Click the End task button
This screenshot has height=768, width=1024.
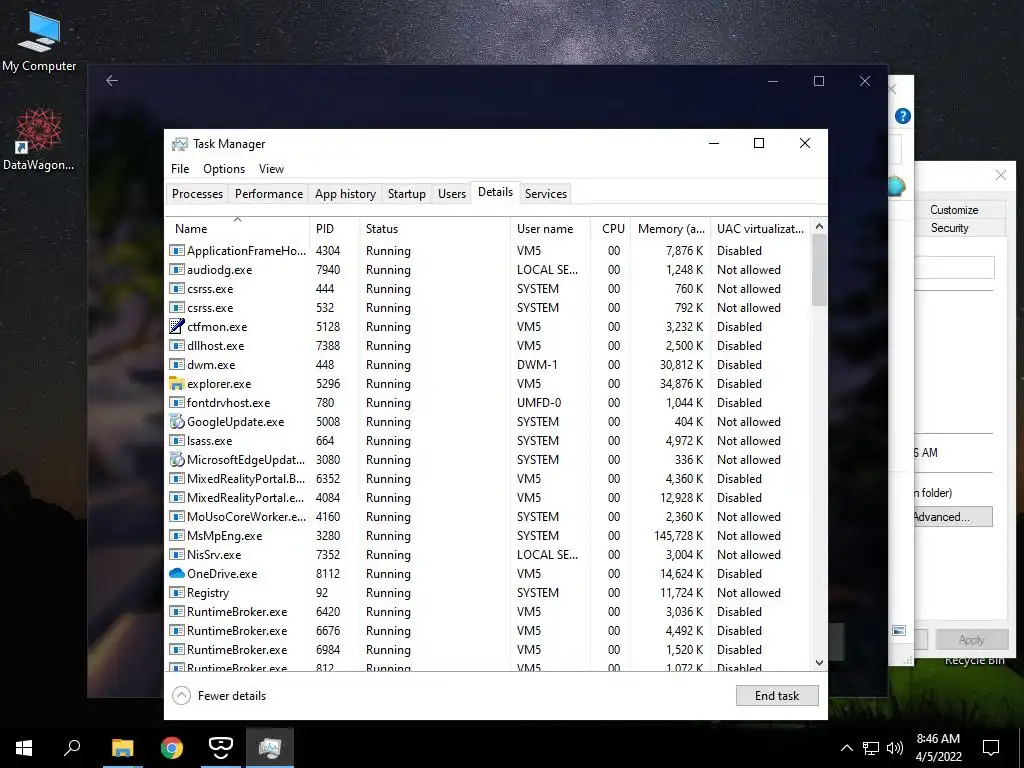[776, 696]
